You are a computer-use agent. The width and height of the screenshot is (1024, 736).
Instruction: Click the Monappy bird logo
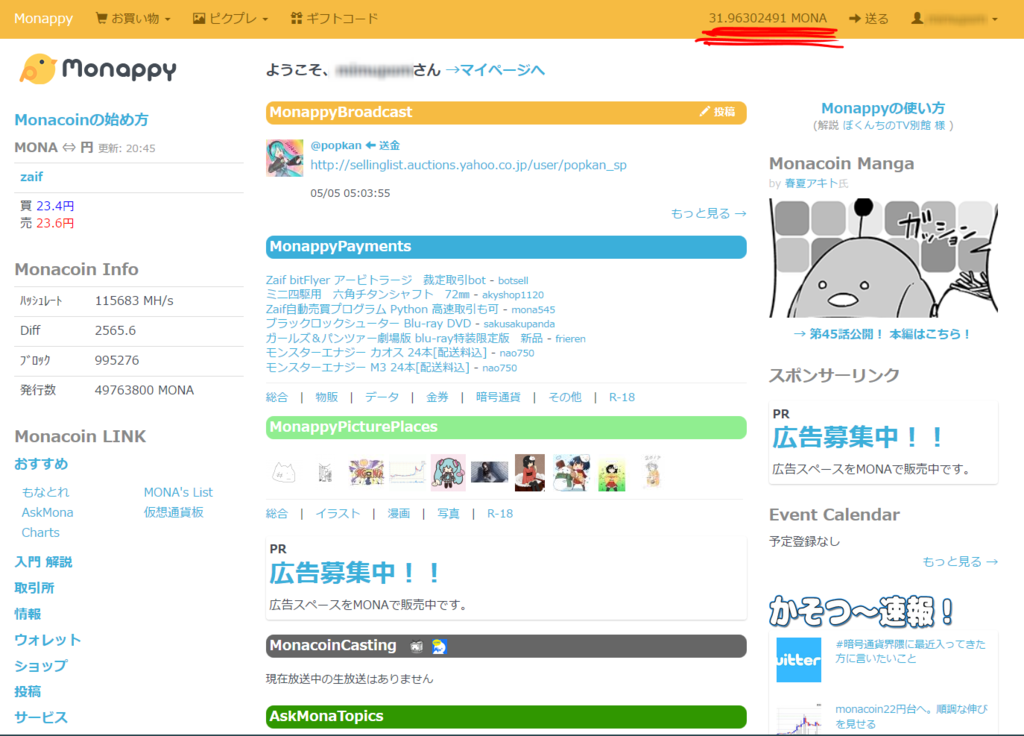pos(98,69)
